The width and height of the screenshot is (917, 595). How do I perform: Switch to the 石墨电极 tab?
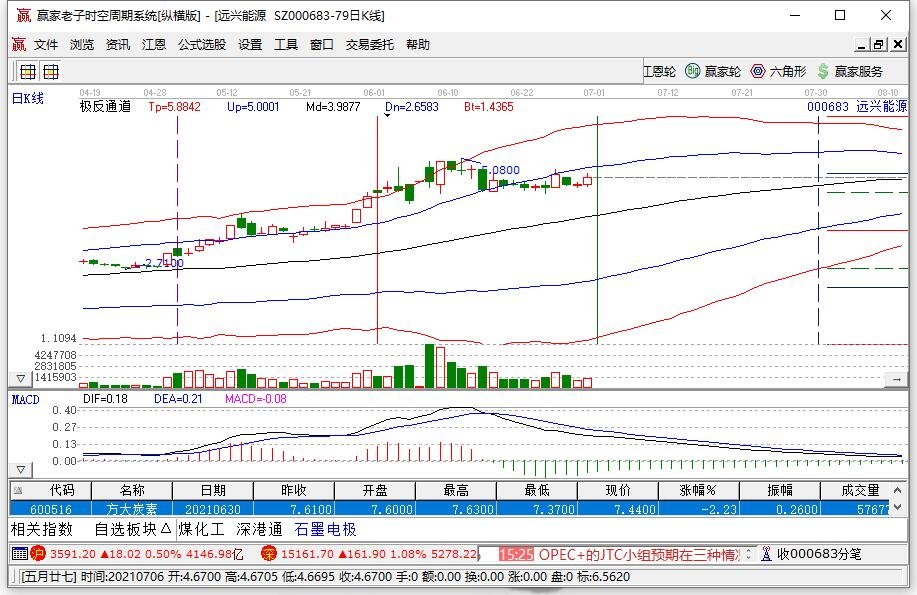tap(326, 529)
